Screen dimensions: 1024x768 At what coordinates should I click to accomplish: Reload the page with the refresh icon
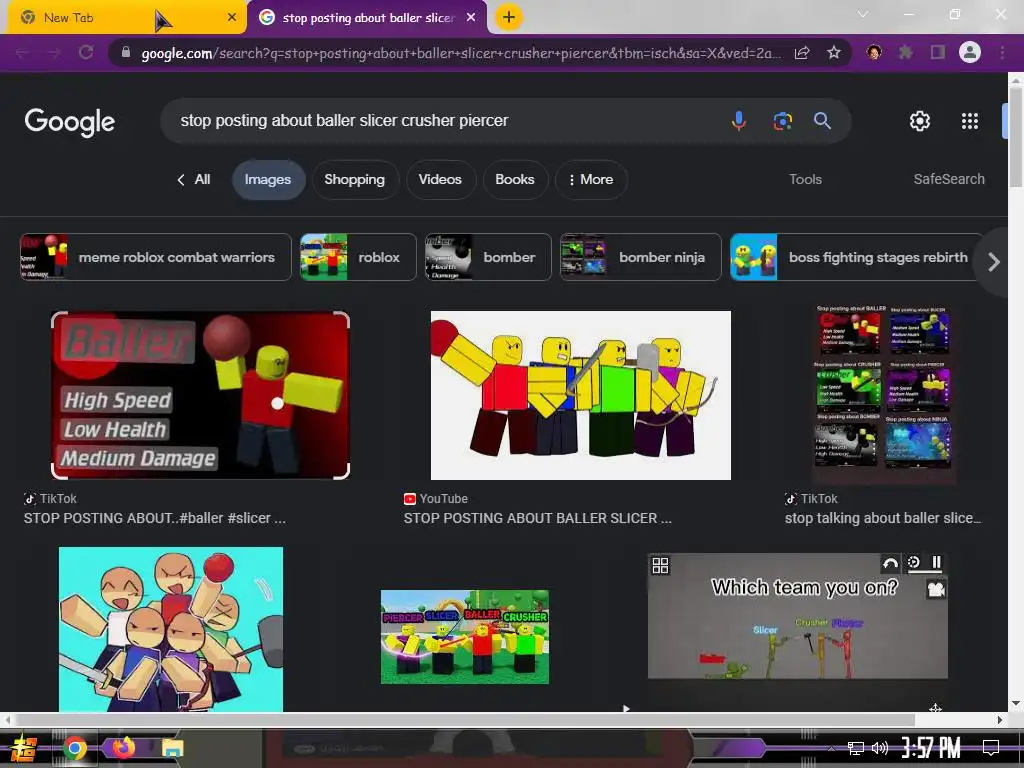(x=86, y=52)
